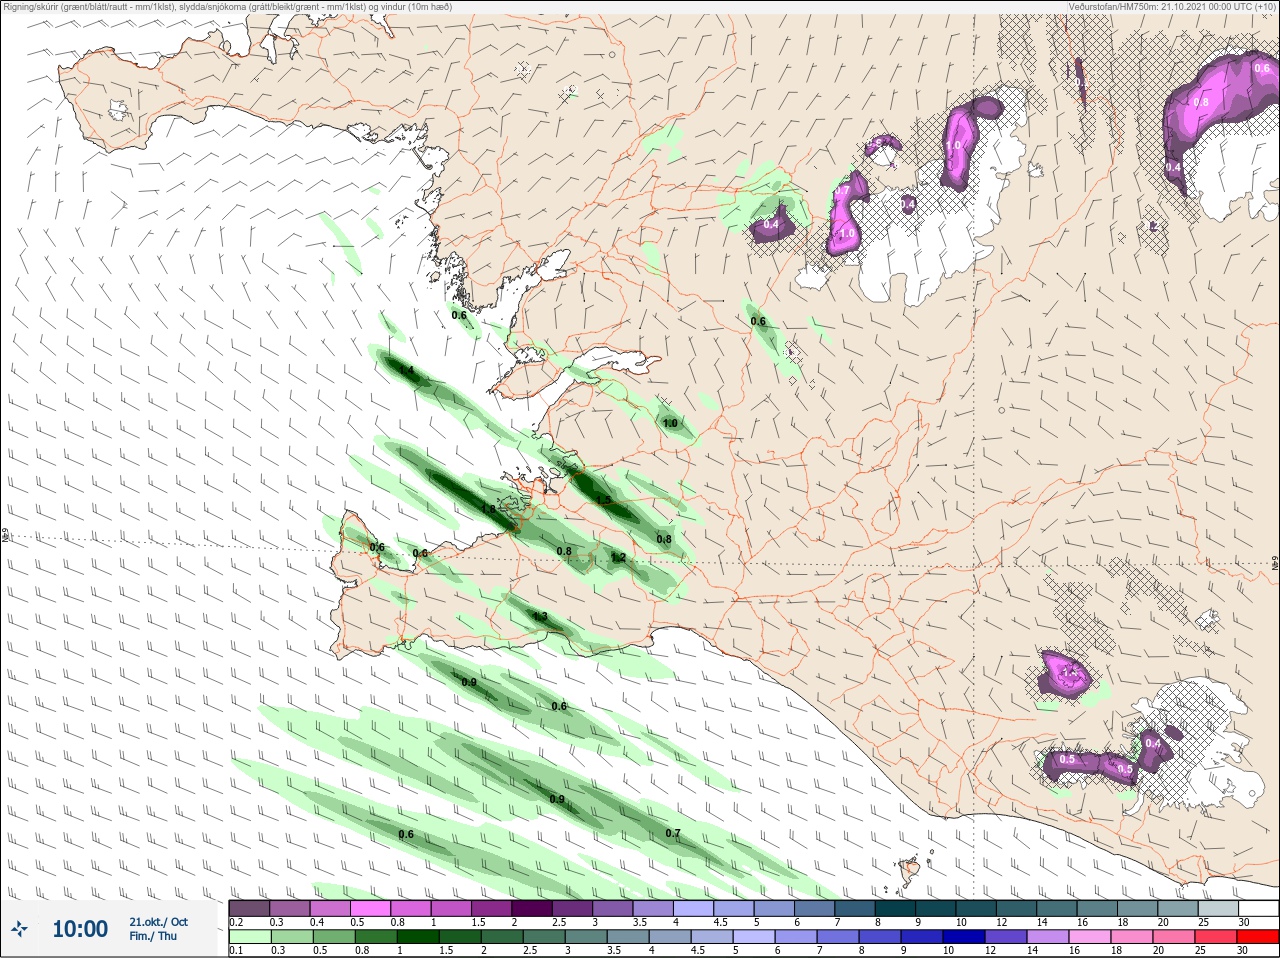The height and width of the screenshot is (958, 1280).
Task: Click the lower rain legend '0.1' start label
Action: coord(236,951)
